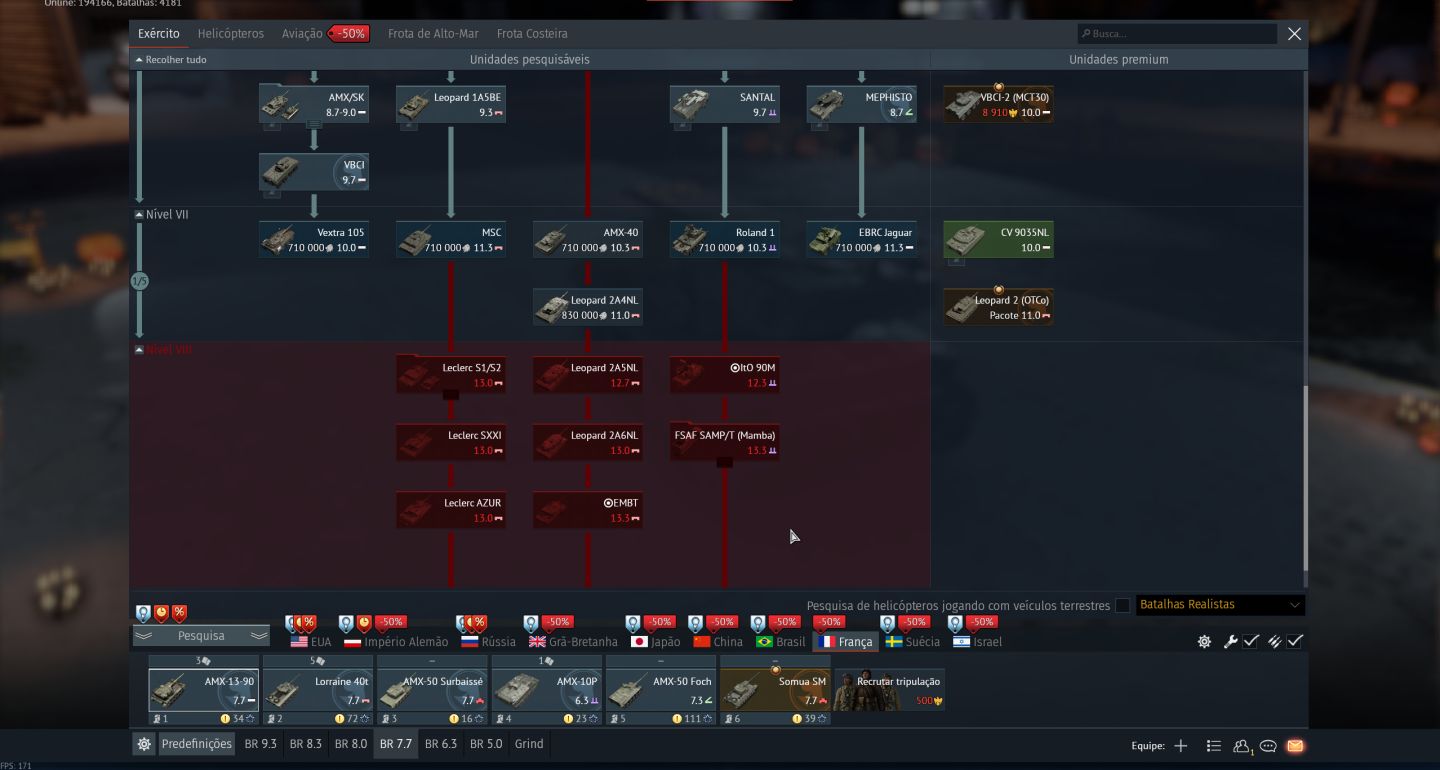1440x770 pixels.
Task: Choose the AMX-10P crew slot
Action: pyautogui.click(x=547, y=690)
